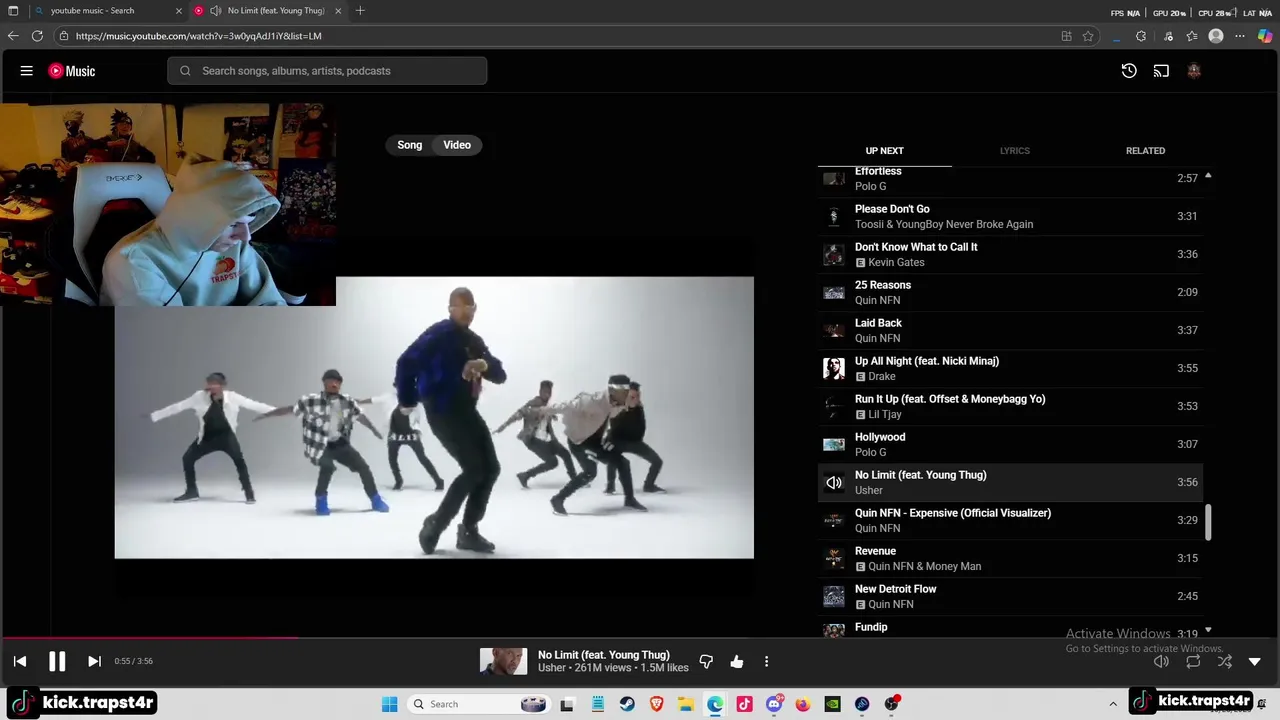Reload the page
This screenshot has width=1280, height=720.
click(x=37, y=36)
